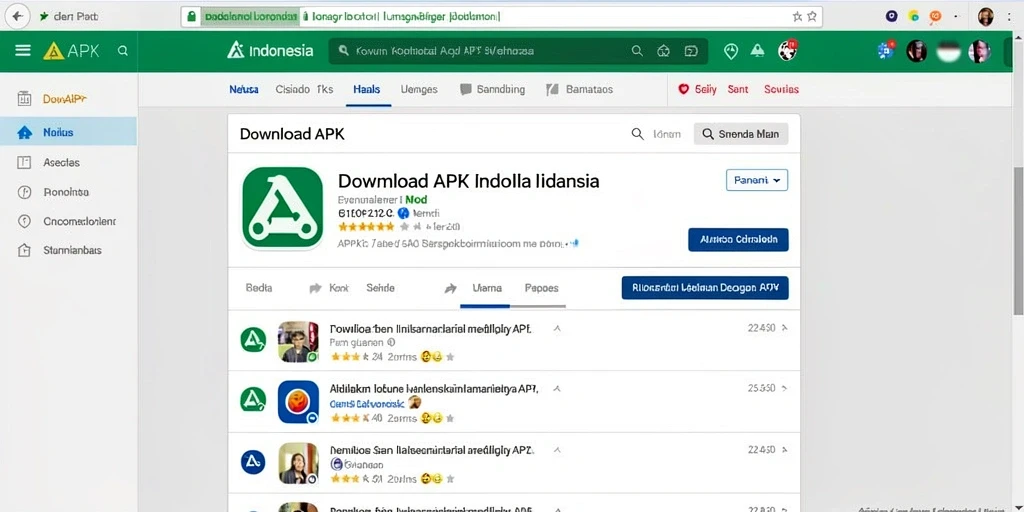Click the bookmark star in the address bar

coord(812,16)
